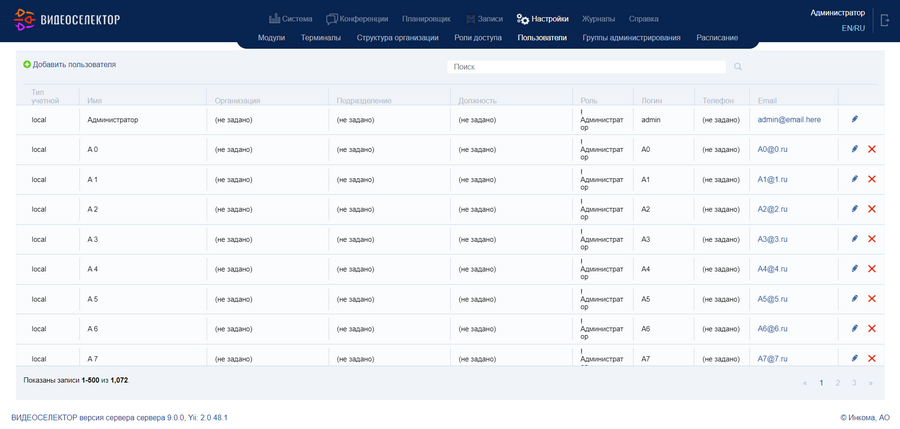The height and width of the screenshot is (429, 900).
Task: Click the Videoselector logo
Action: [67, 19]
